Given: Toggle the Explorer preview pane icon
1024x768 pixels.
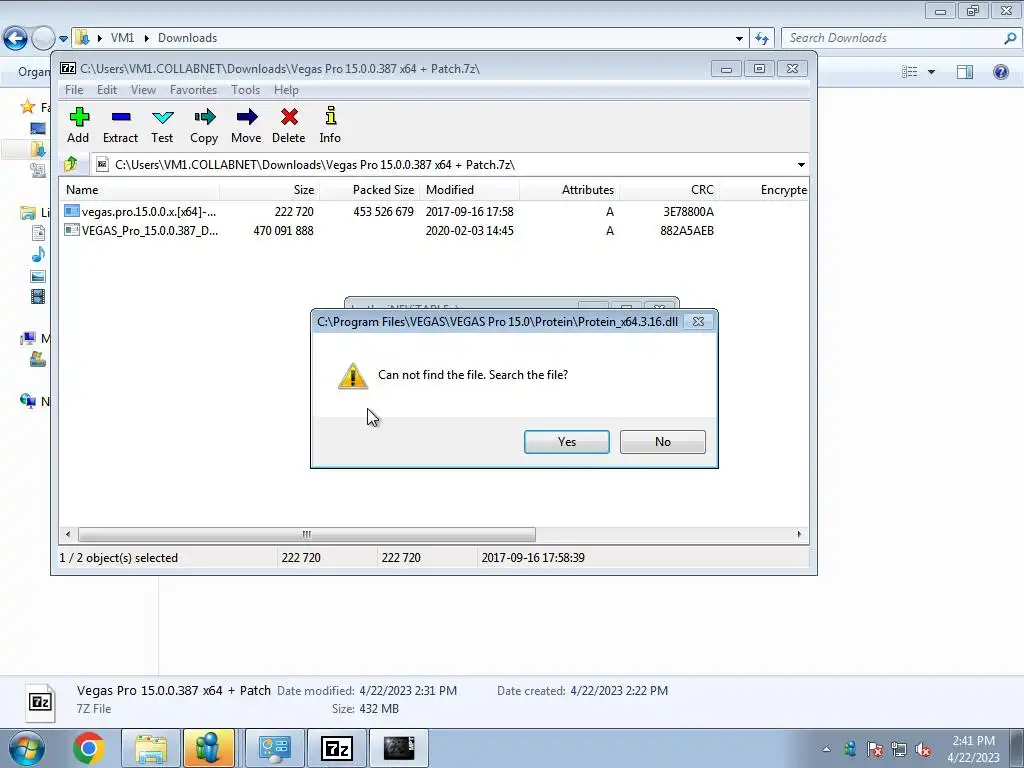Looking at the screenshot, I should pyautogui.click(x=965, y=72).
